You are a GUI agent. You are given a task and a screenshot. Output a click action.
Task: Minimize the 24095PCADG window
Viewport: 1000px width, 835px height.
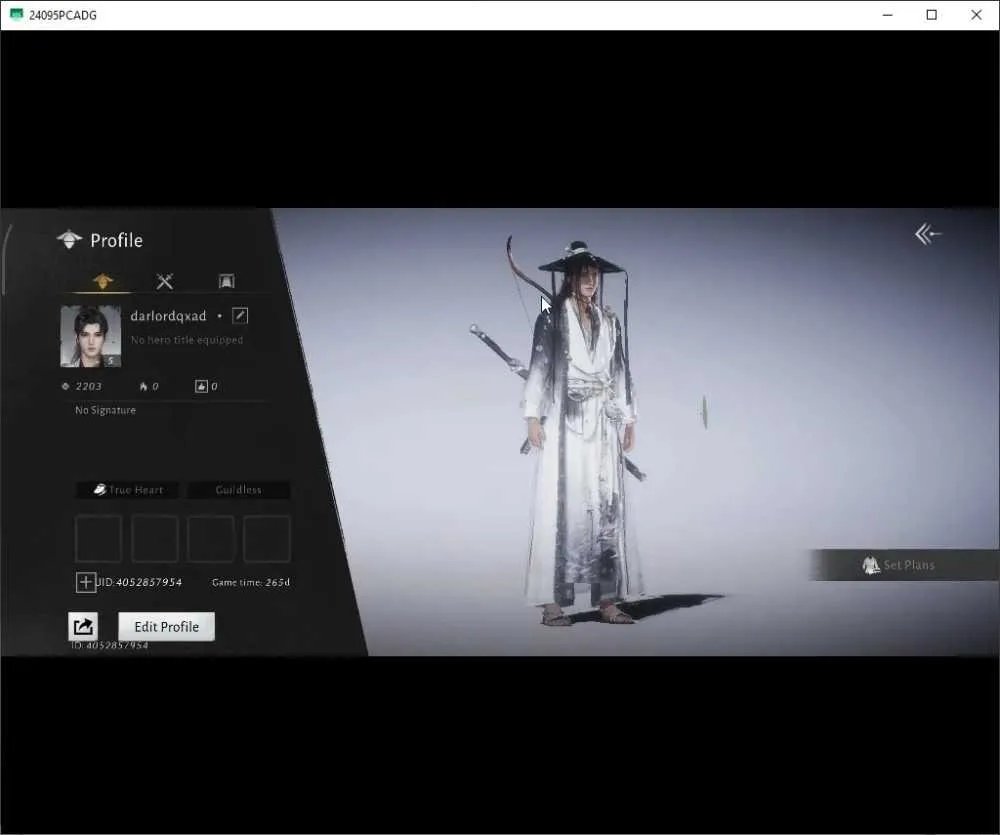887,15
